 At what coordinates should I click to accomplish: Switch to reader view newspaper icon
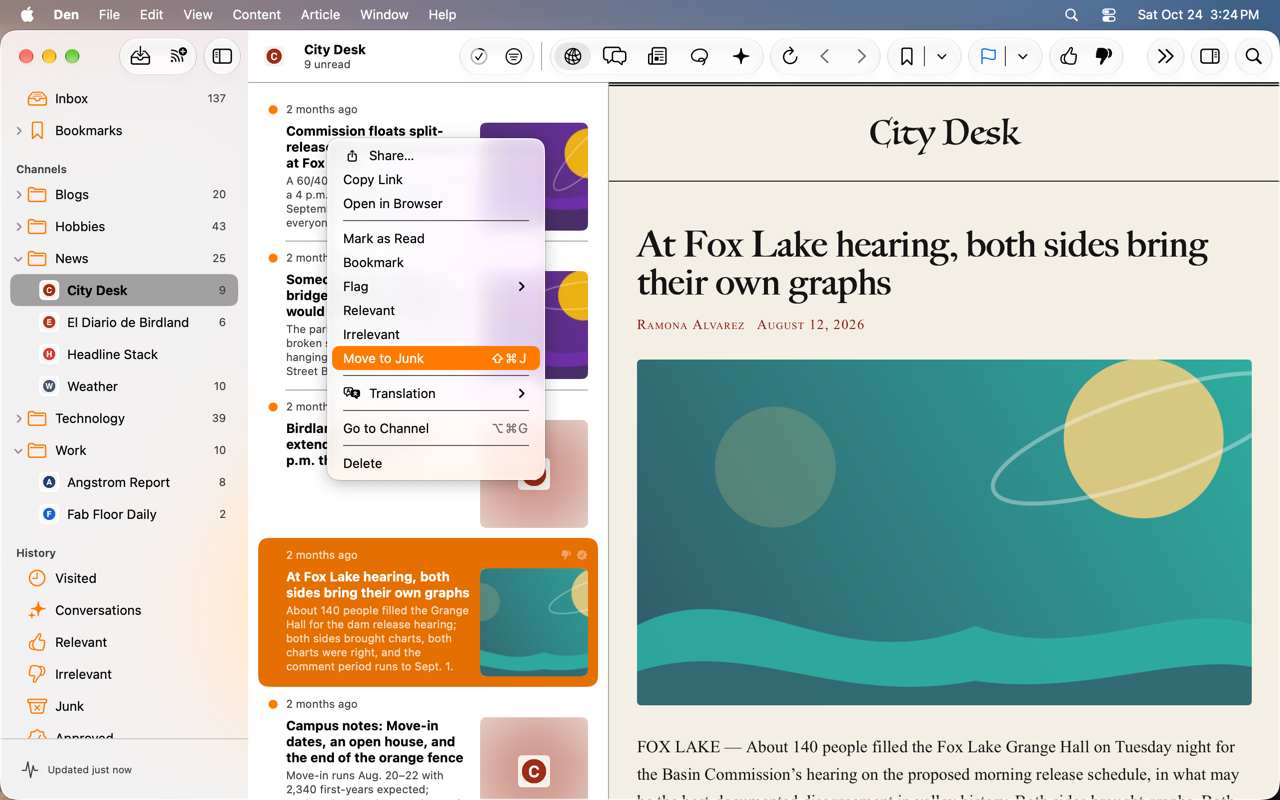click(657, 57)
